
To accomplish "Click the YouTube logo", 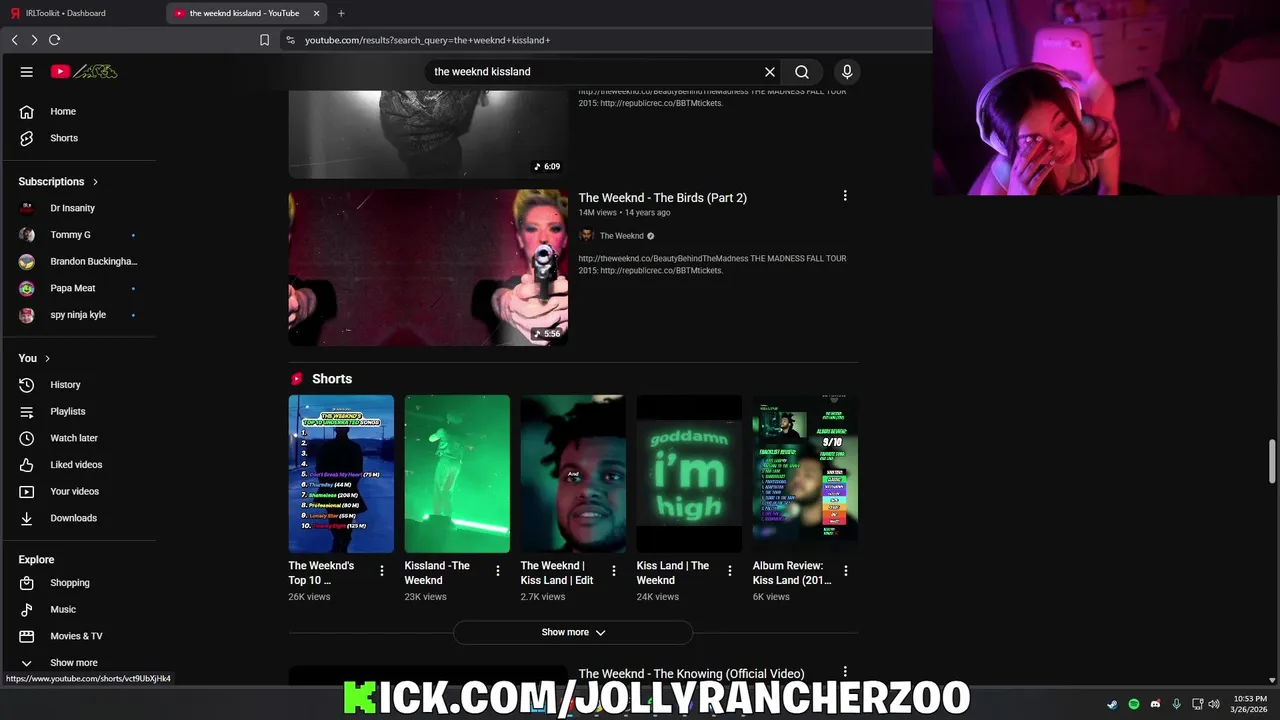I will coord(84,72).
